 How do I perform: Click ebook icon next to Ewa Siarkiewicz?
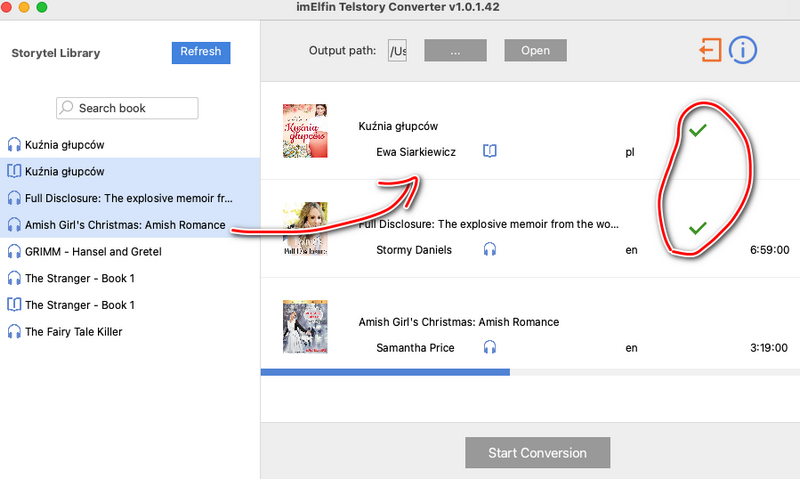(x=490, y=151)
